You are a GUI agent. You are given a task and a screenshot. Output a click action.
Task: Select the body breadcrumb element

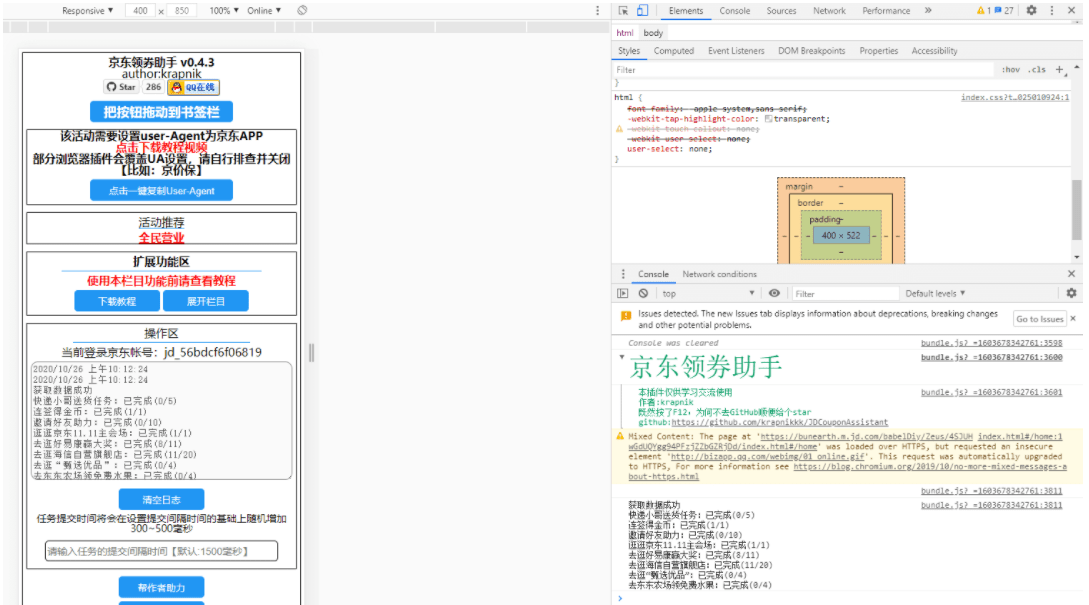[x=653, y=33]
